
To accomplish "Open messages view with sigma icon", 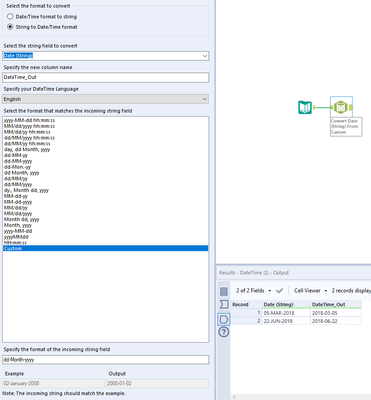I will (x=224, y=304).
